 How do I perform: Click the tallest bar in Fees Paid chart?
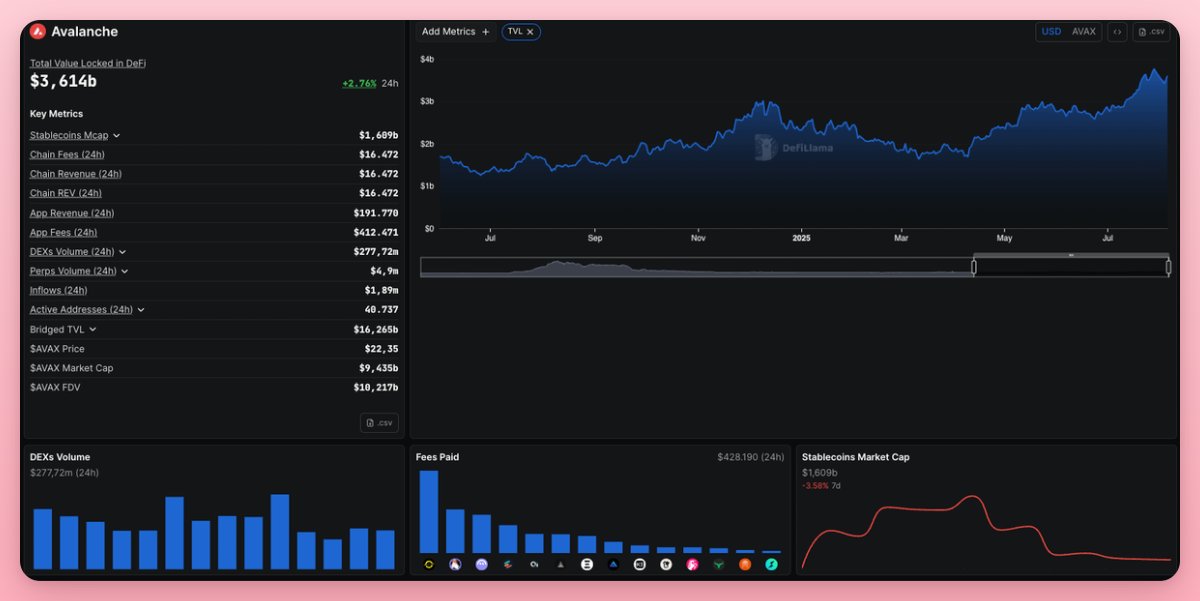[429, 512]
